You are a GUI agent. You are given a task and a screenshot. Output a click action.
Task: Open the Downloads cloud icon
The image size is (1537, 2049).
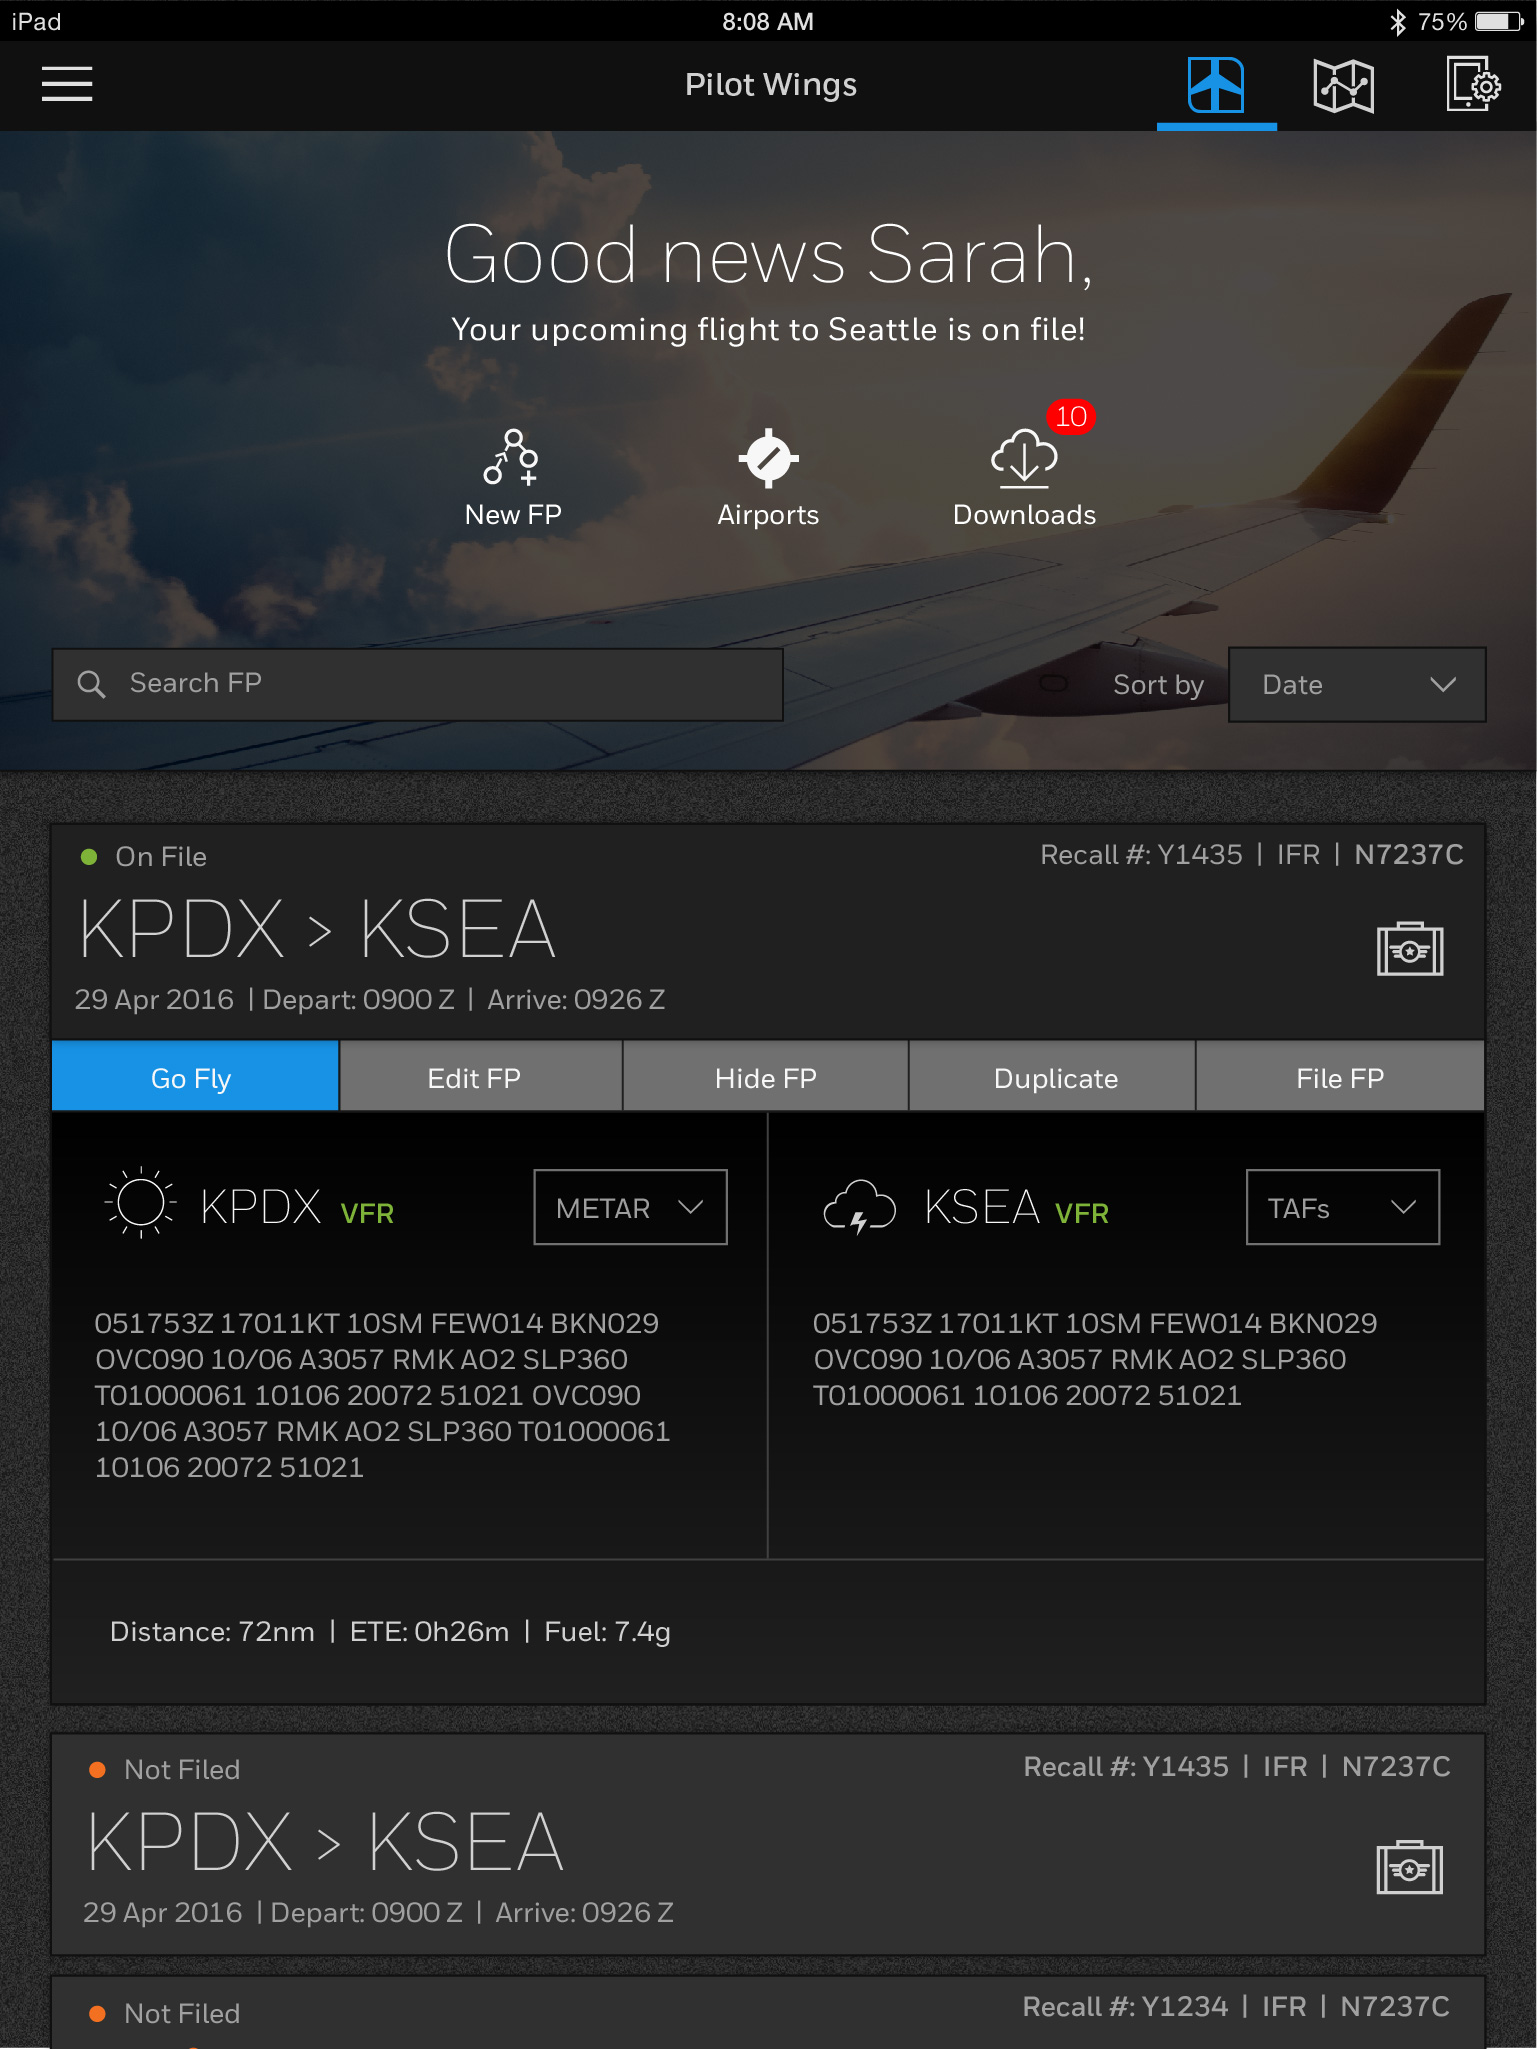click(1024, 459)
